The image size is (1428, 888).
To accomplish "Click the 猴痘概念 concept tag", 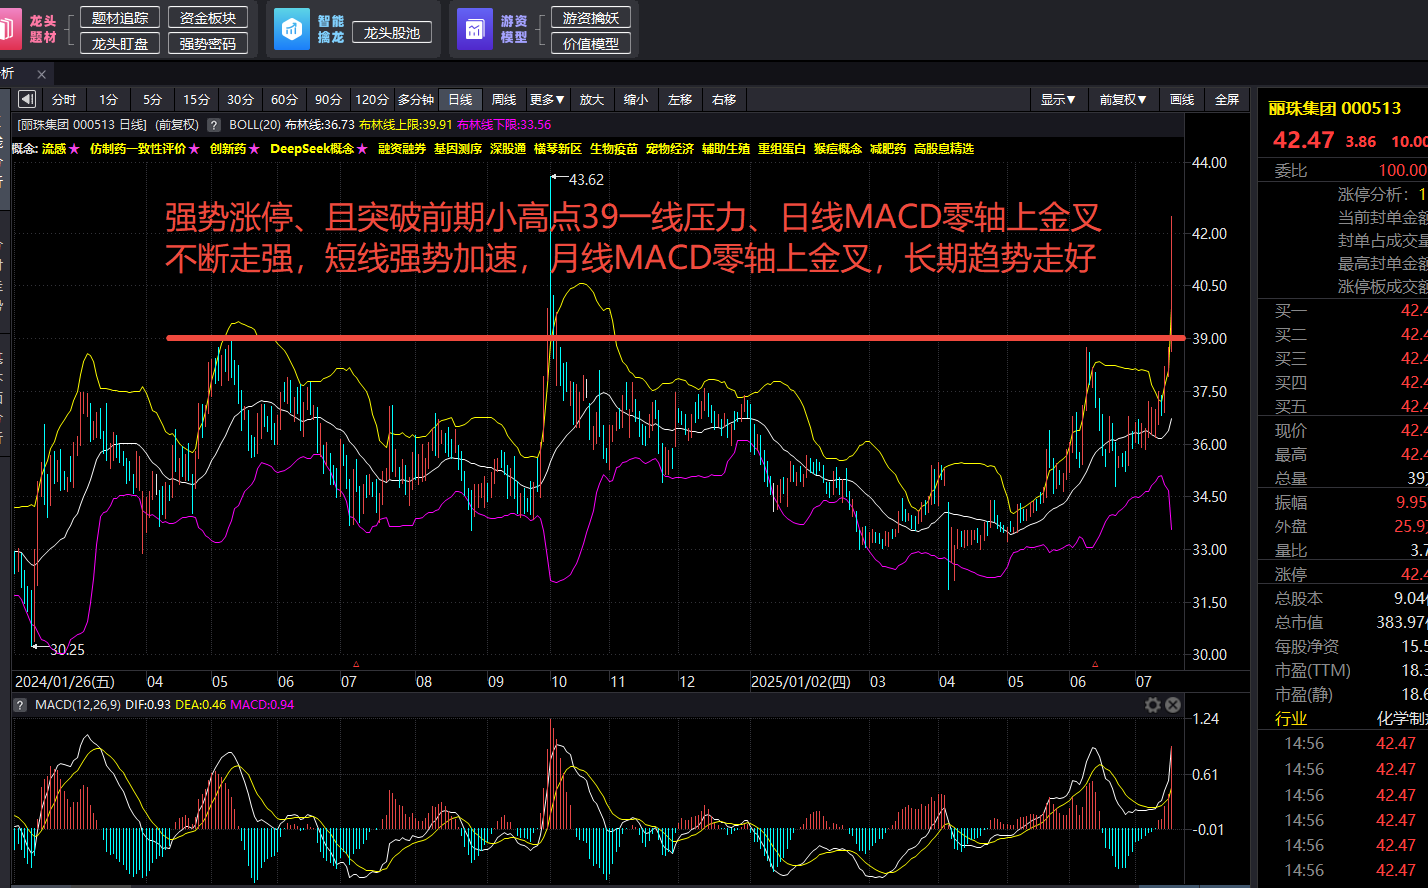I will tap(838, 149).
